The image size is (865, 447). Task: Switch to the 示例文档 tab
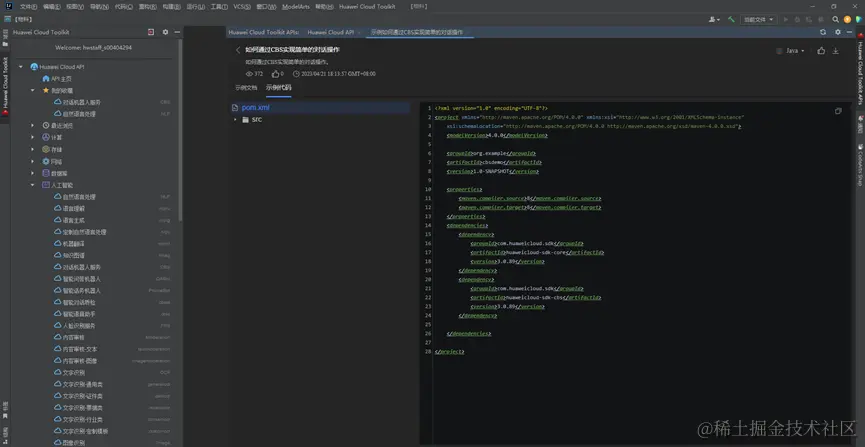(x=246, y=87)
